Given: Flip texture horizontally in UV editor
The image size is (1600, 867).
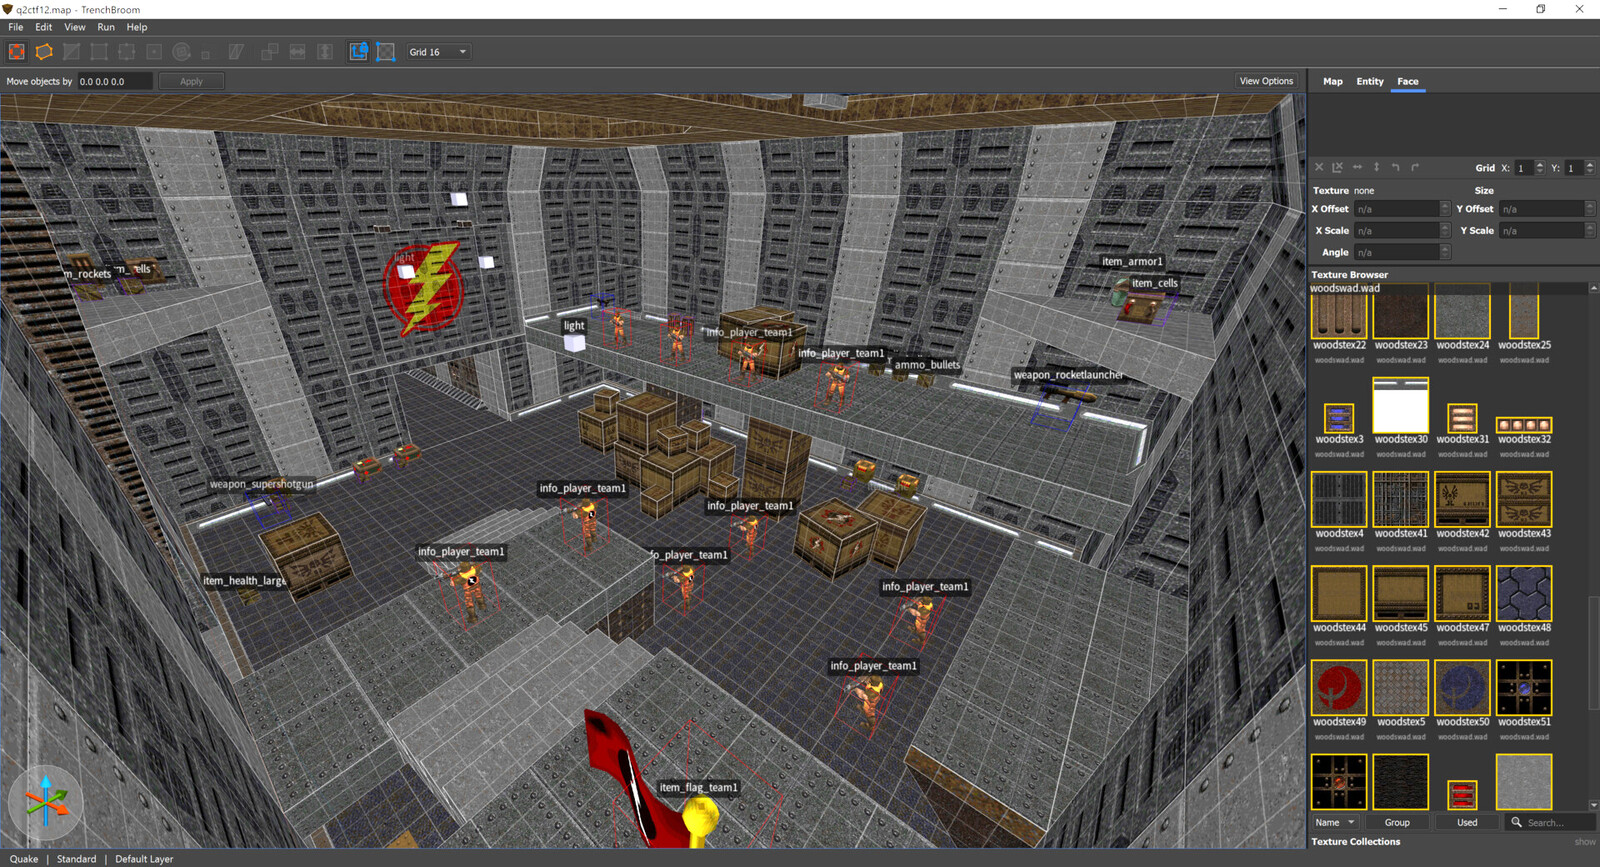Looking at the screenshot, I should [x=1357, y=168].
